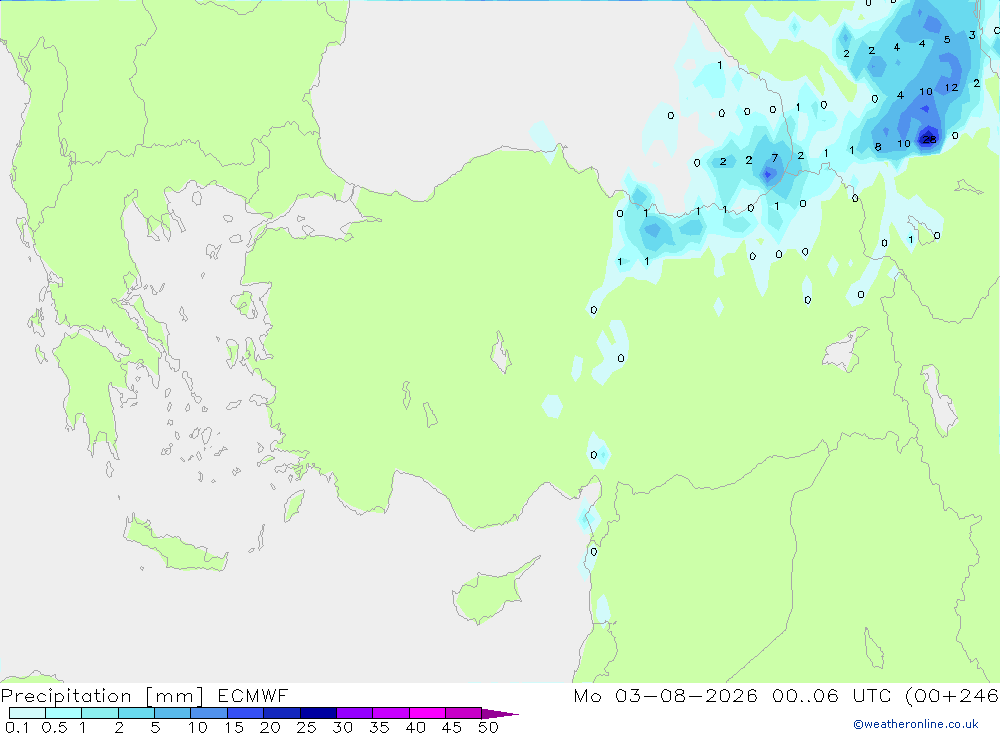Click the legend swatch between 0.5 and 1
The width and height of the screenshot is (1000, 733).
[x=63, y=713]
